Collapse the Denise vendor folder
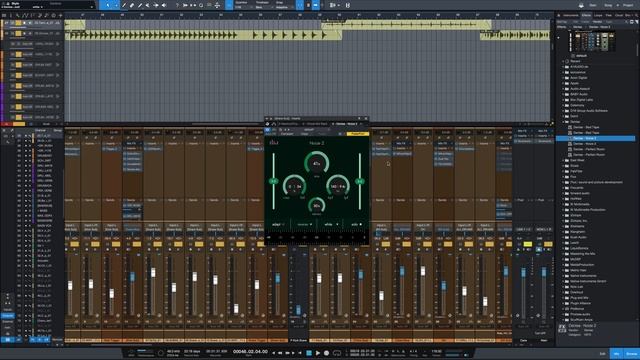This screenshot has height=360, width=640. (564, 122)
